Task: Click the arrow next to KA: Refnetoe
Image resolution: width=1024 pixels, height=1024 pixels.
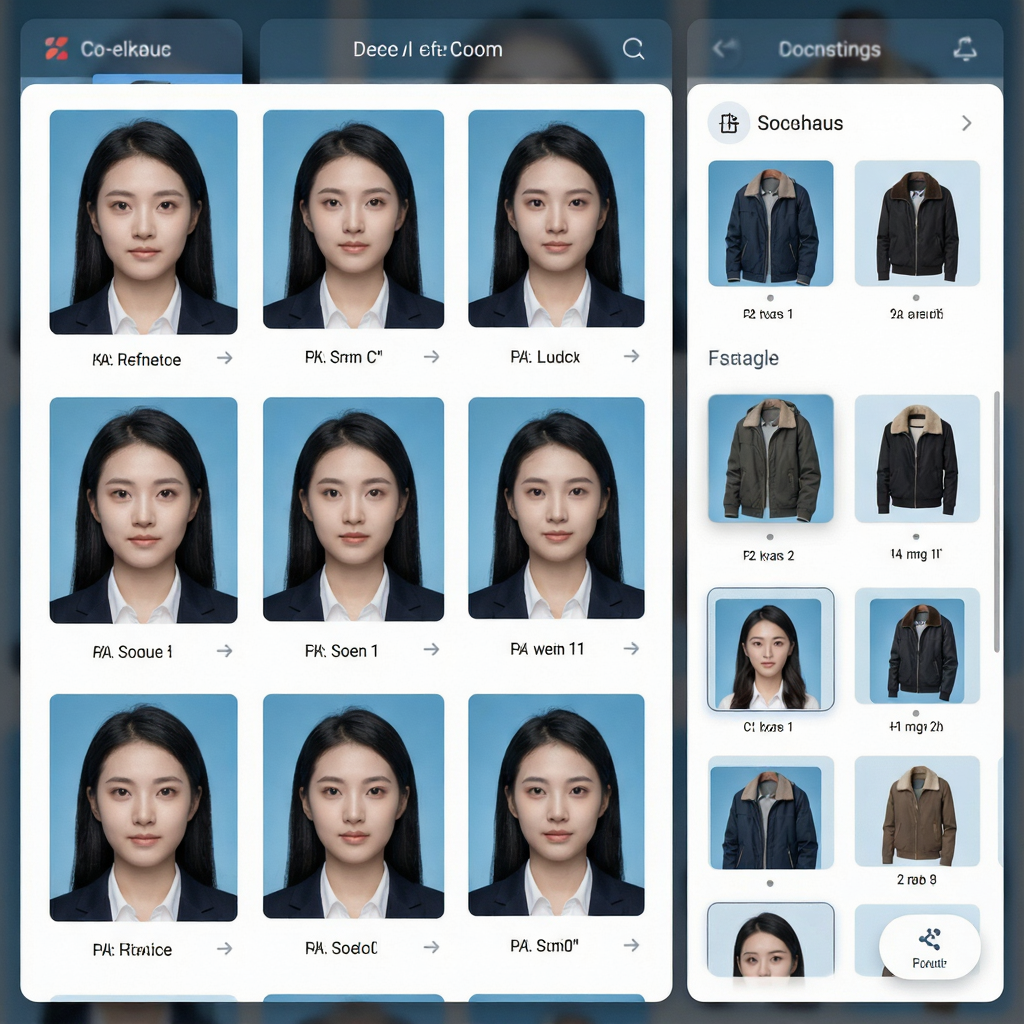Action: coord(225,358)
